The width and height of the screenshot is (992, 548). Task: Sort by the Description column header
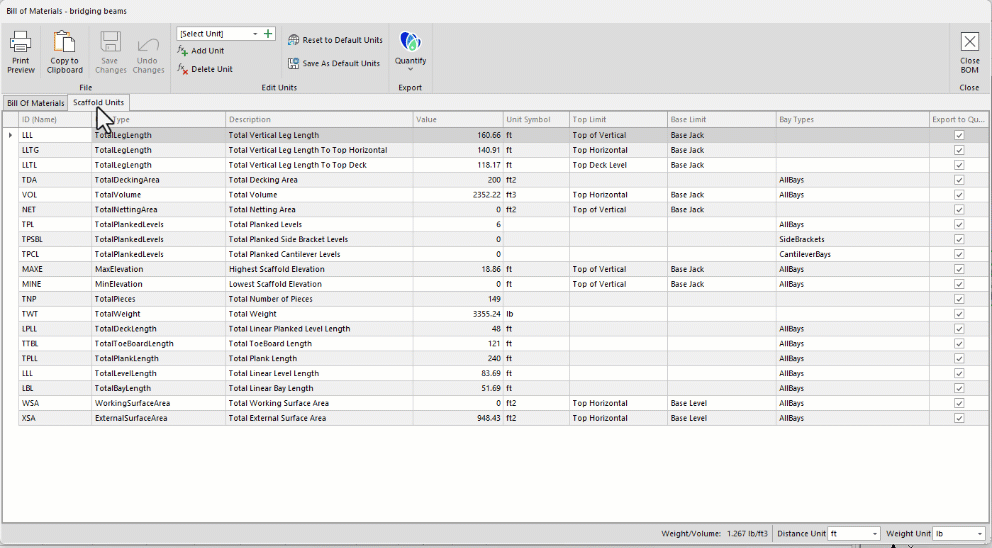pyautogui.click(x=319, y=120)
